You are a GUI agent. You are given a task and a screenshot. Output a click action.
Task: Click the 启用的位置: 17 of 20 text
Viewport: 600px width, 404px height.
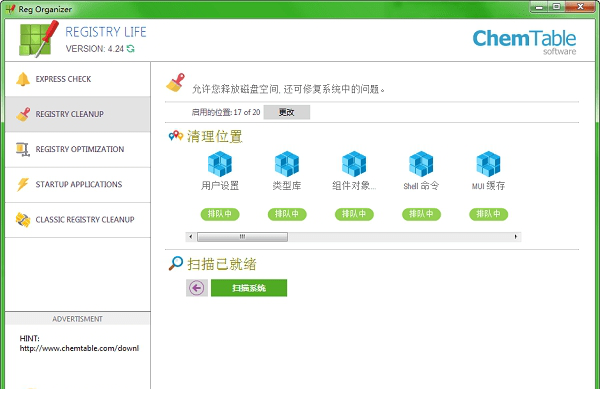(x=226, y=112)
